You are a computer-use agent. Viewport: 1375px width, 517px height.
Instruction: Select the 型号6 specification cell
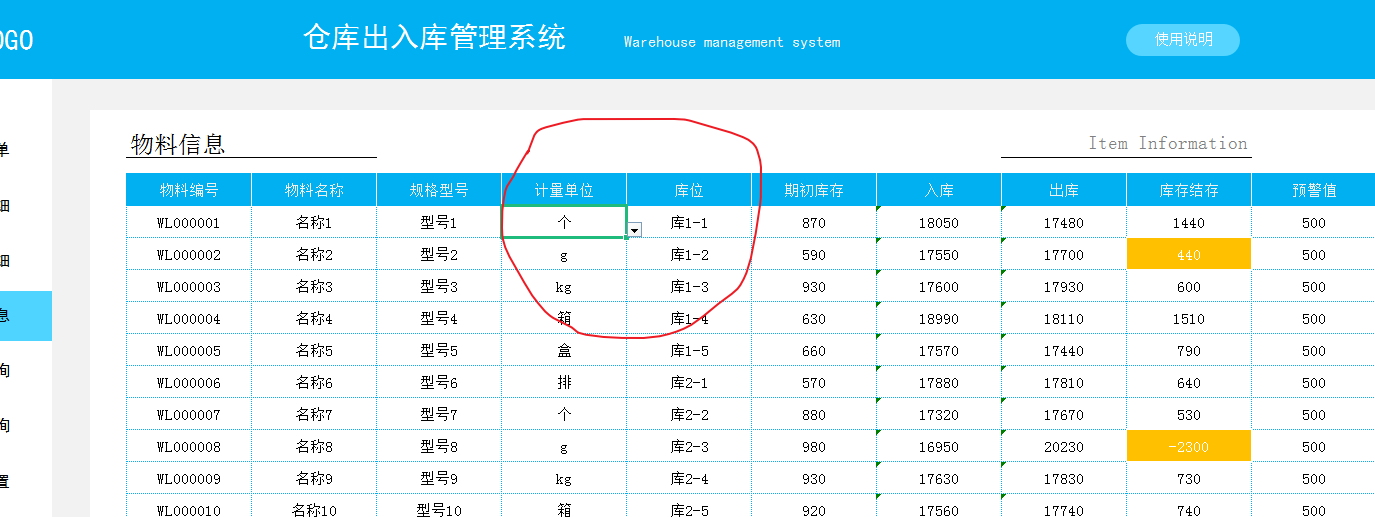click(439, 383)
